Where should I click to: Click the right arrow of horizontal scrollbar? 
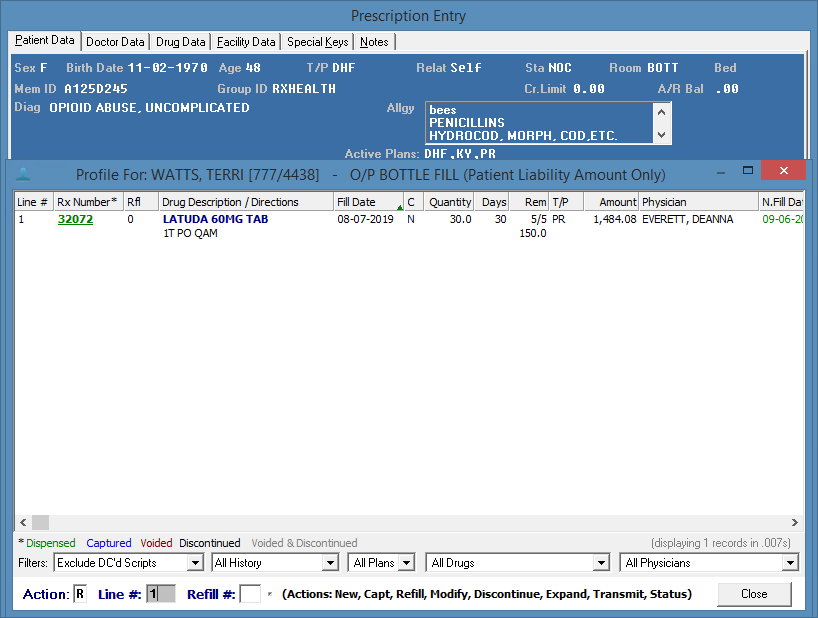795,523
